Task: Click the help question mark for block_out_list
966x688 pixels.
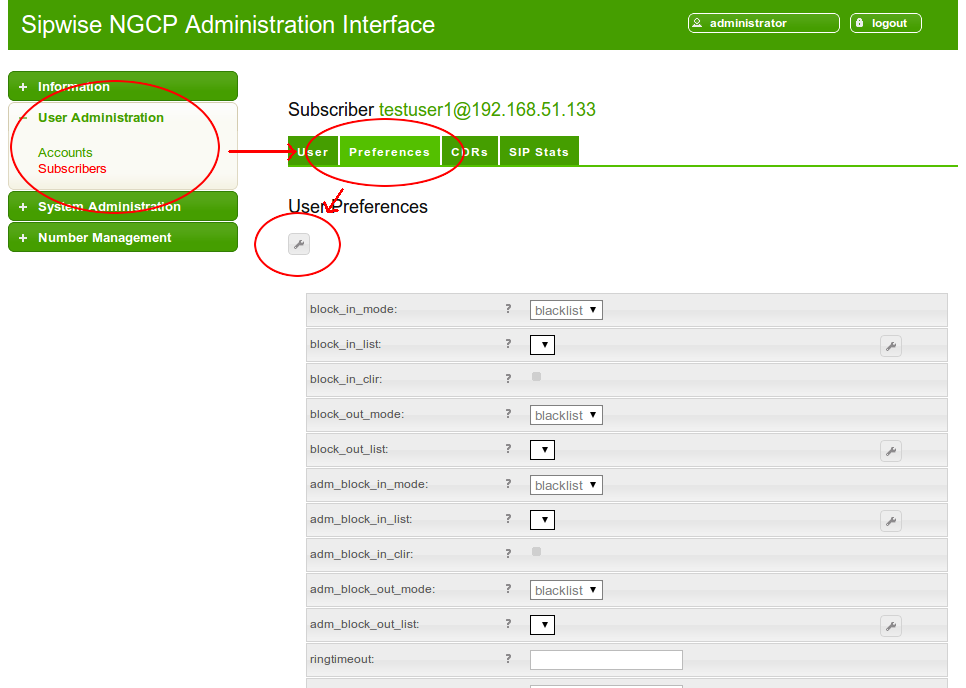Action: point(508,449)
